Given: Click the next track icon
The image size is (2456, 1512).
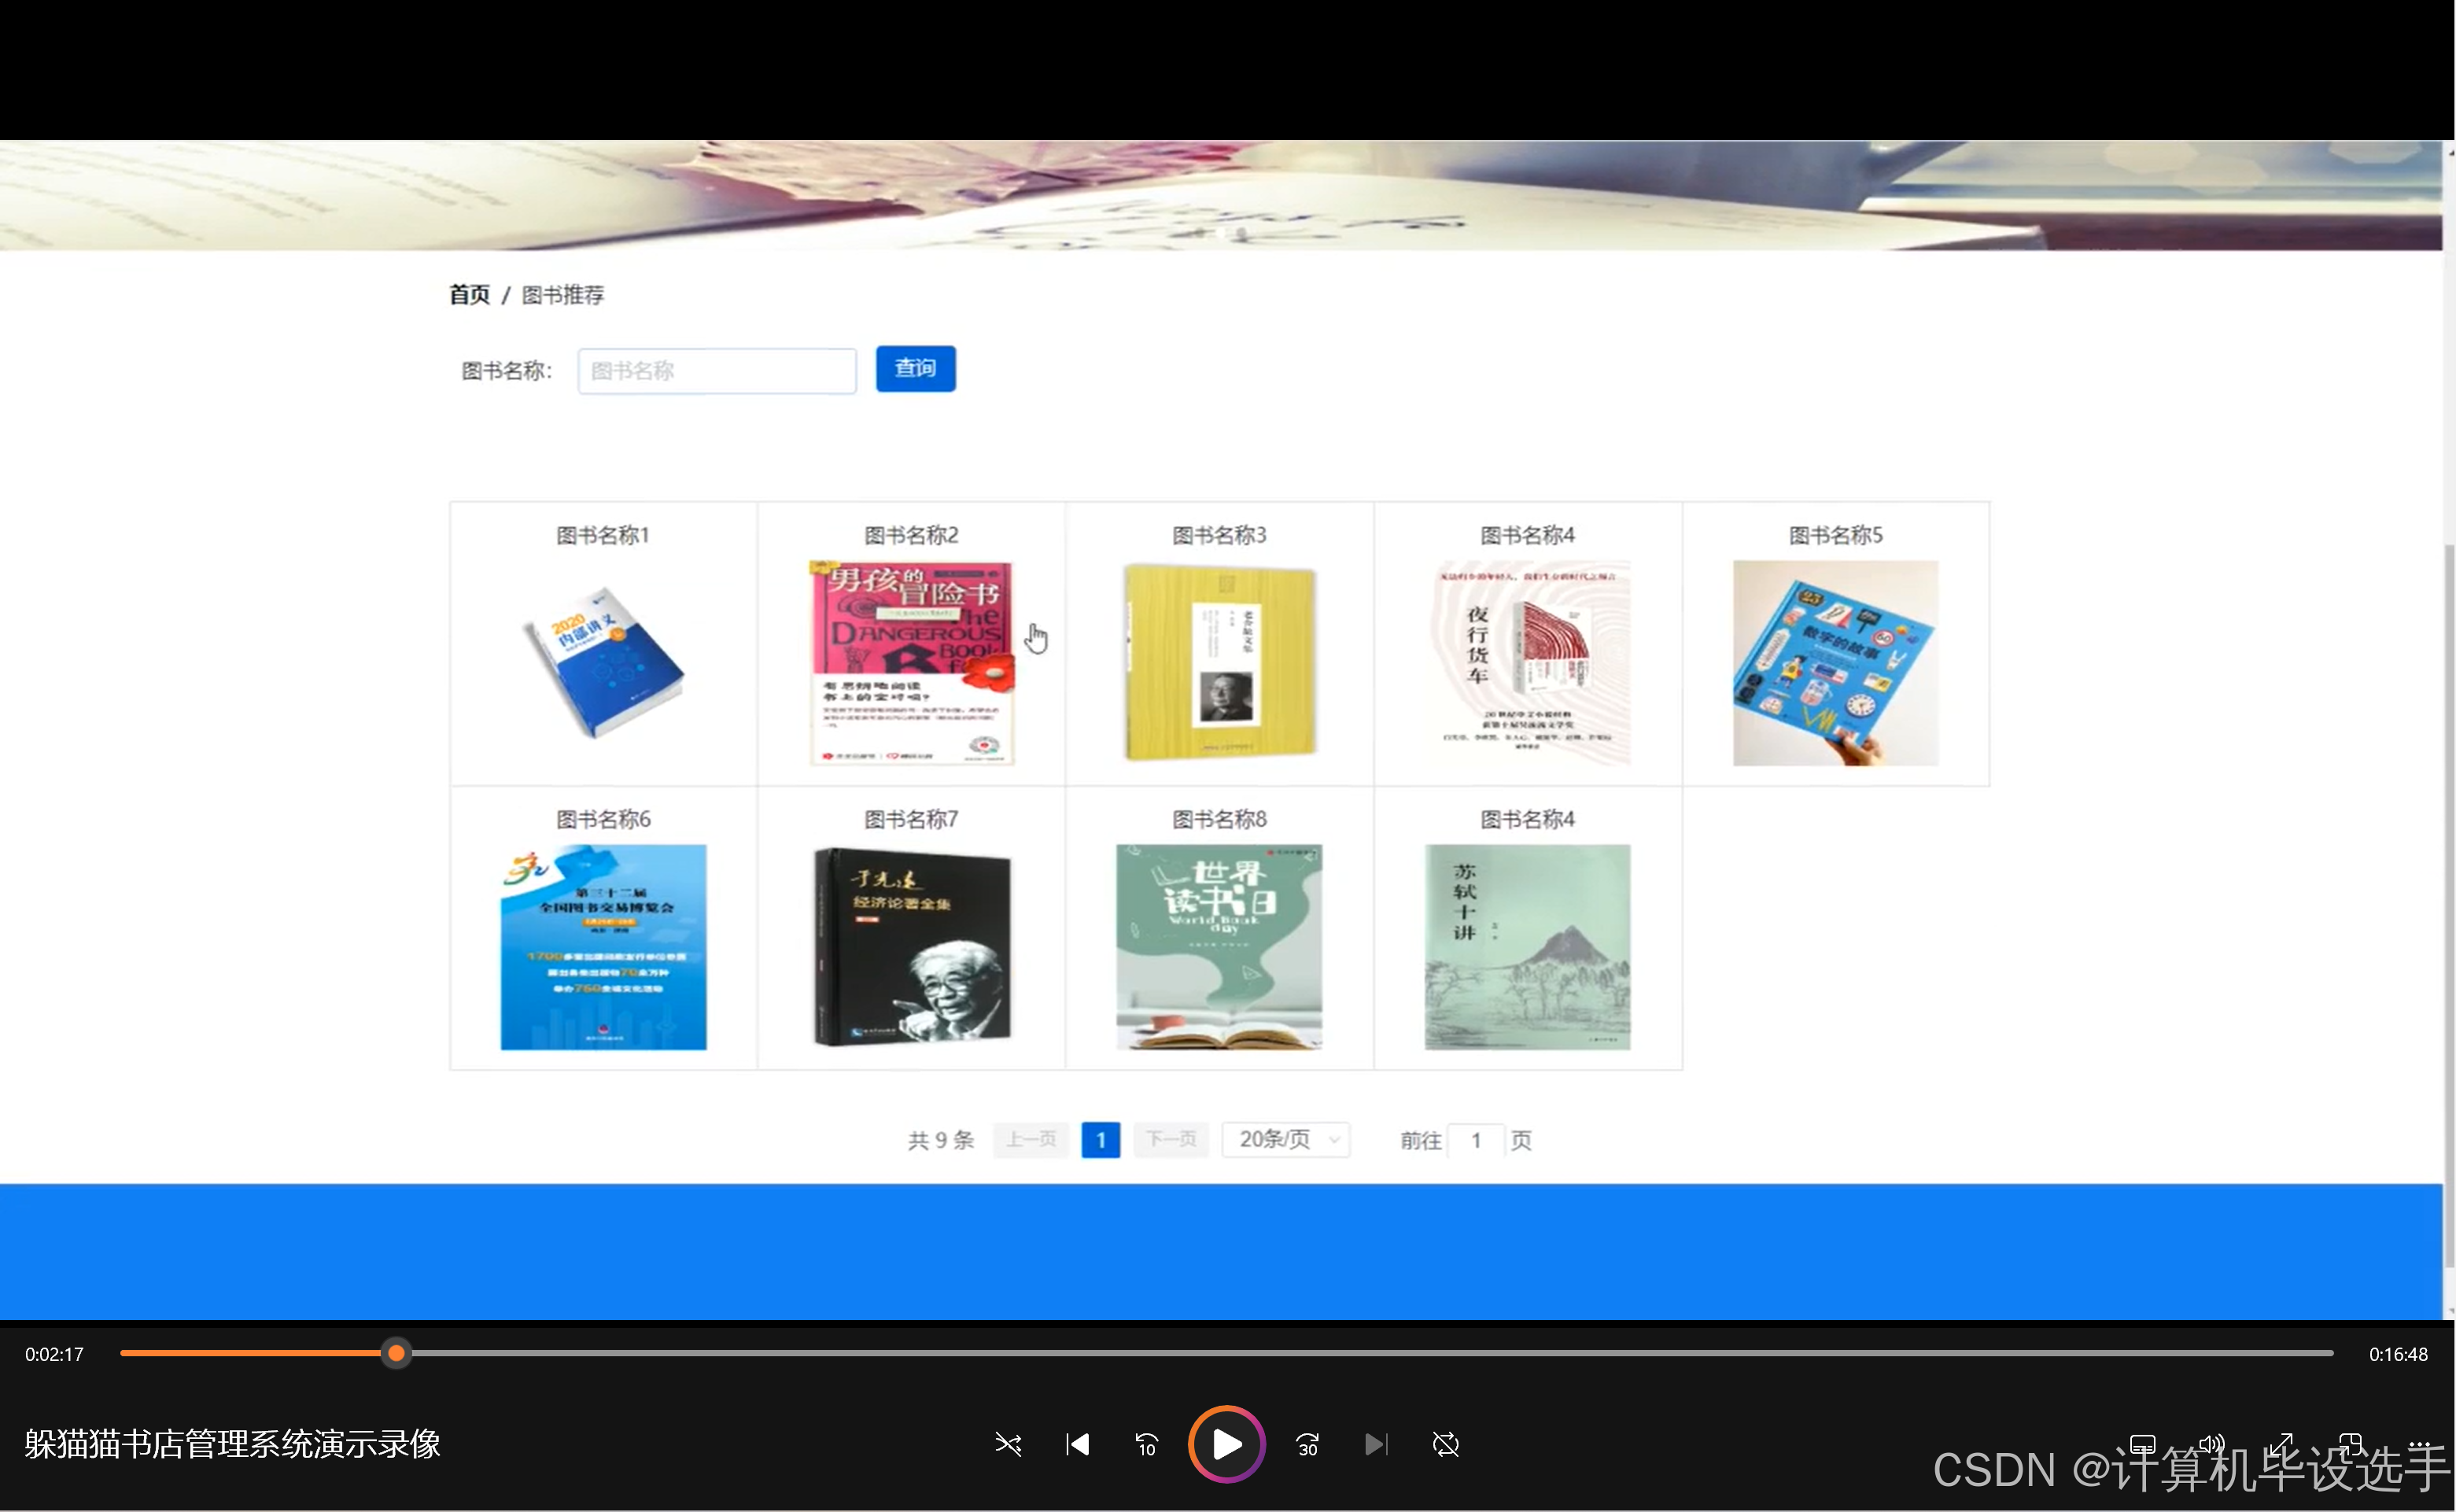Looking at the screenshot, I should pyautogui.click(x=1376, y=1444).
